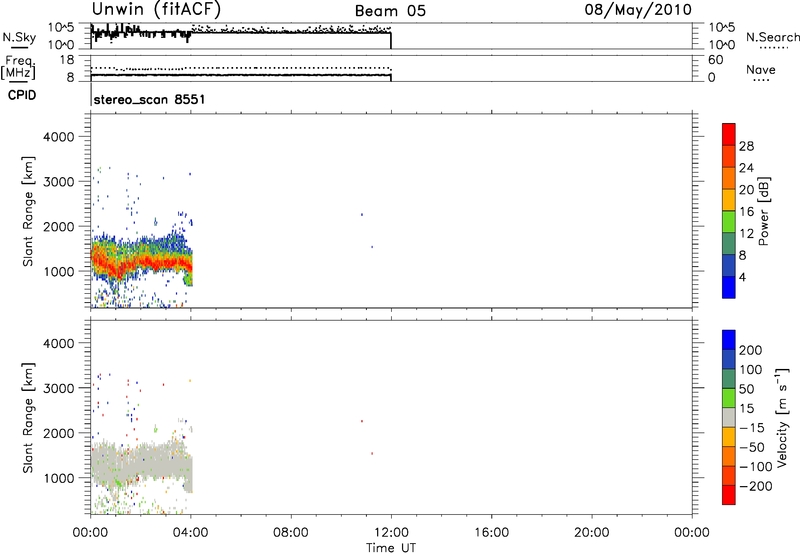Click the '12:00' time axis label
The height and width of the screenshot is (554, 800).
[x=391, y=533]
